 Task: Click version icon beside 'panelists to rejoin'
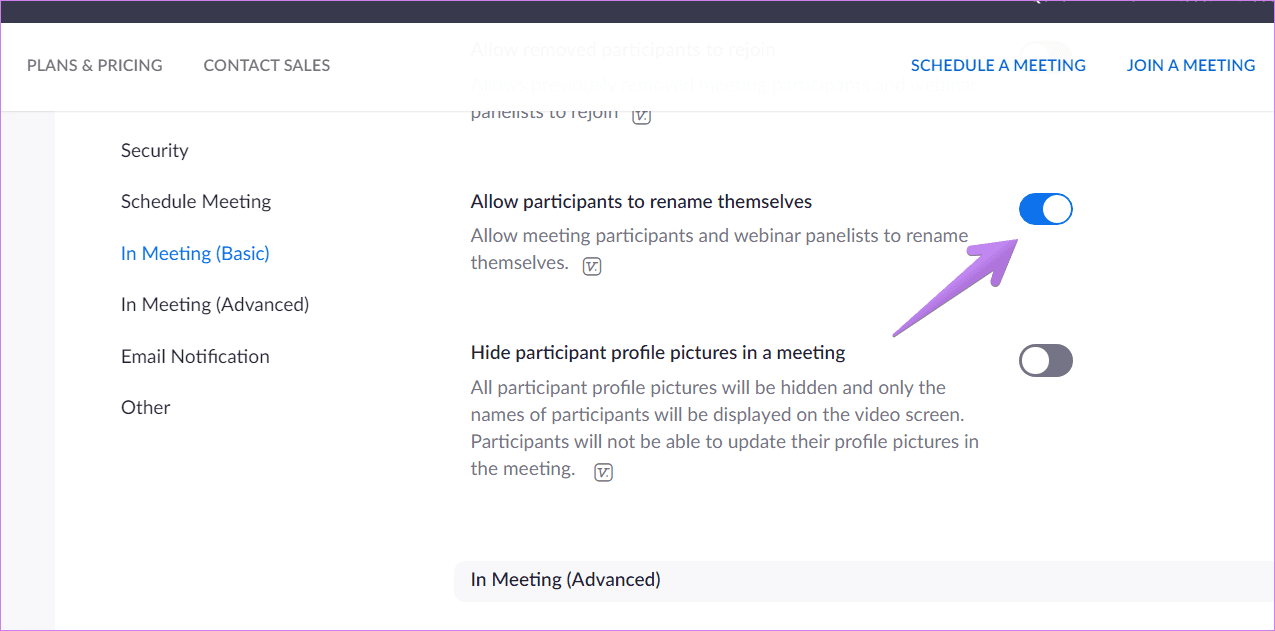(641, 115)
